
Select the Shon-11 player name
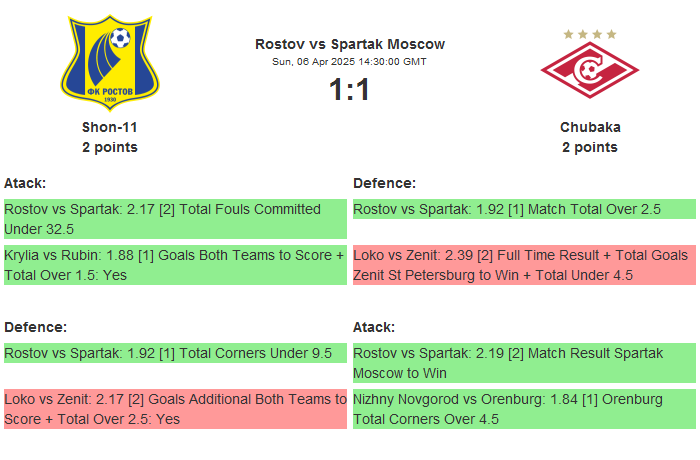[x=110, y=127]
